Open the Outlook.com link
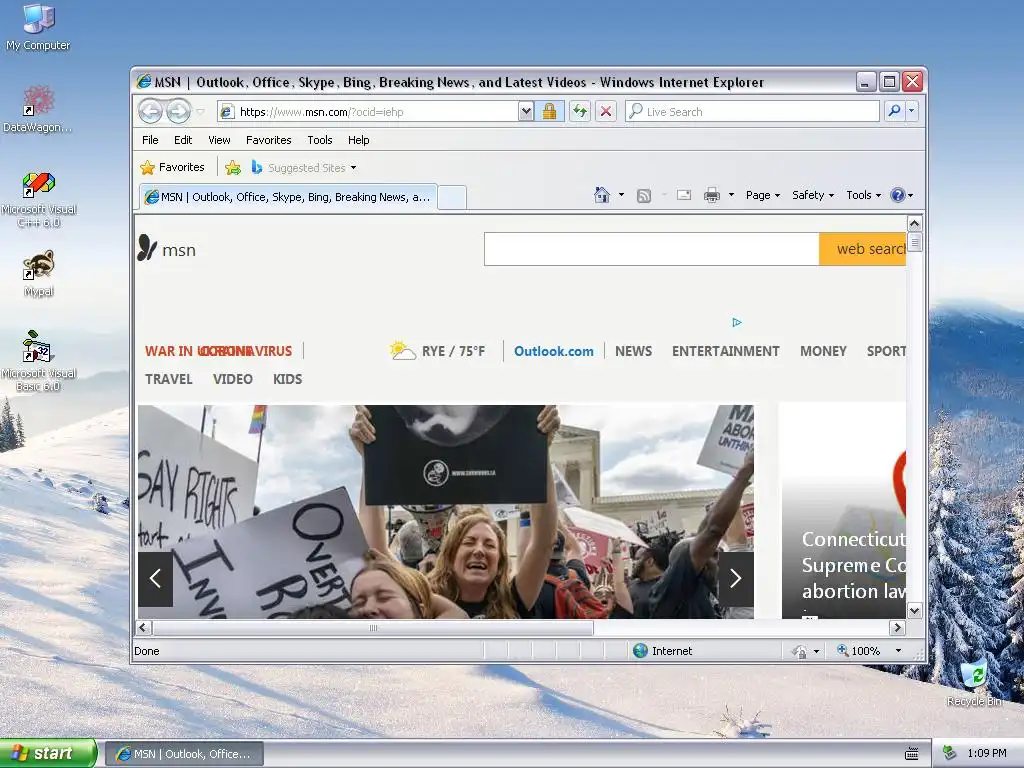The image size is (1024, 768). (554, 351)
